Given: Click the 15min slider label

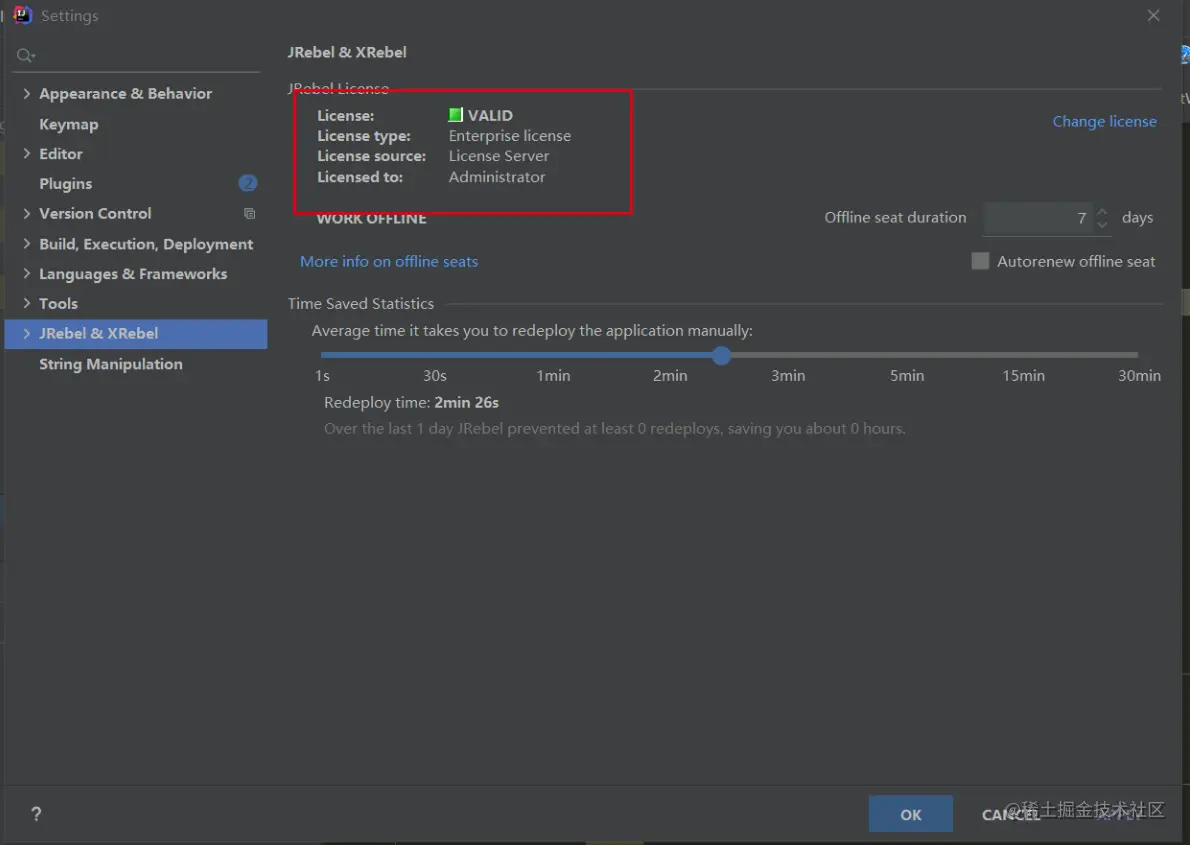Looking at the screenshot, I should (1023, 376).
